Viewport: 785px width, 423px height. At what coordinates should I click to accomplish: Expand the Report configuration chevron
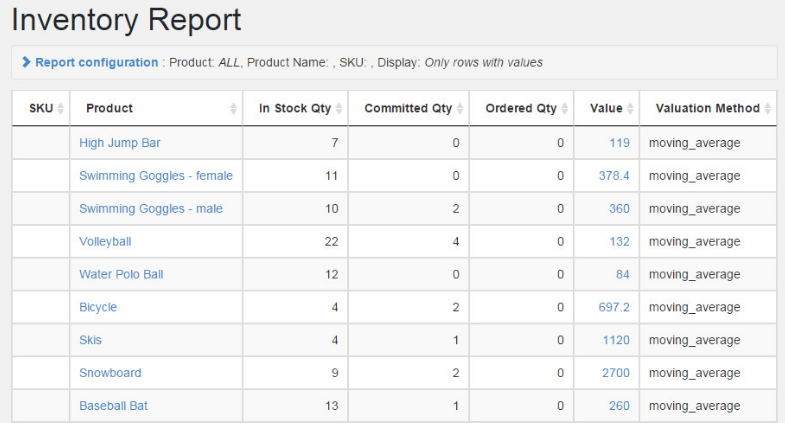coord(26,62)
